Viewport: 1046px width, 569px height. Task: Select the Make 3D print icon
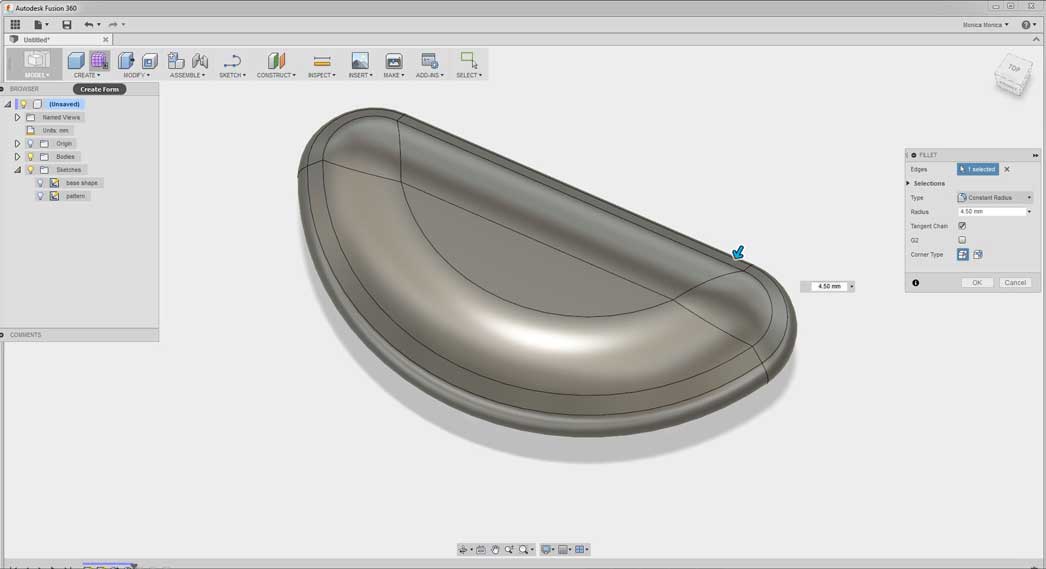click(x=394, y=61)
